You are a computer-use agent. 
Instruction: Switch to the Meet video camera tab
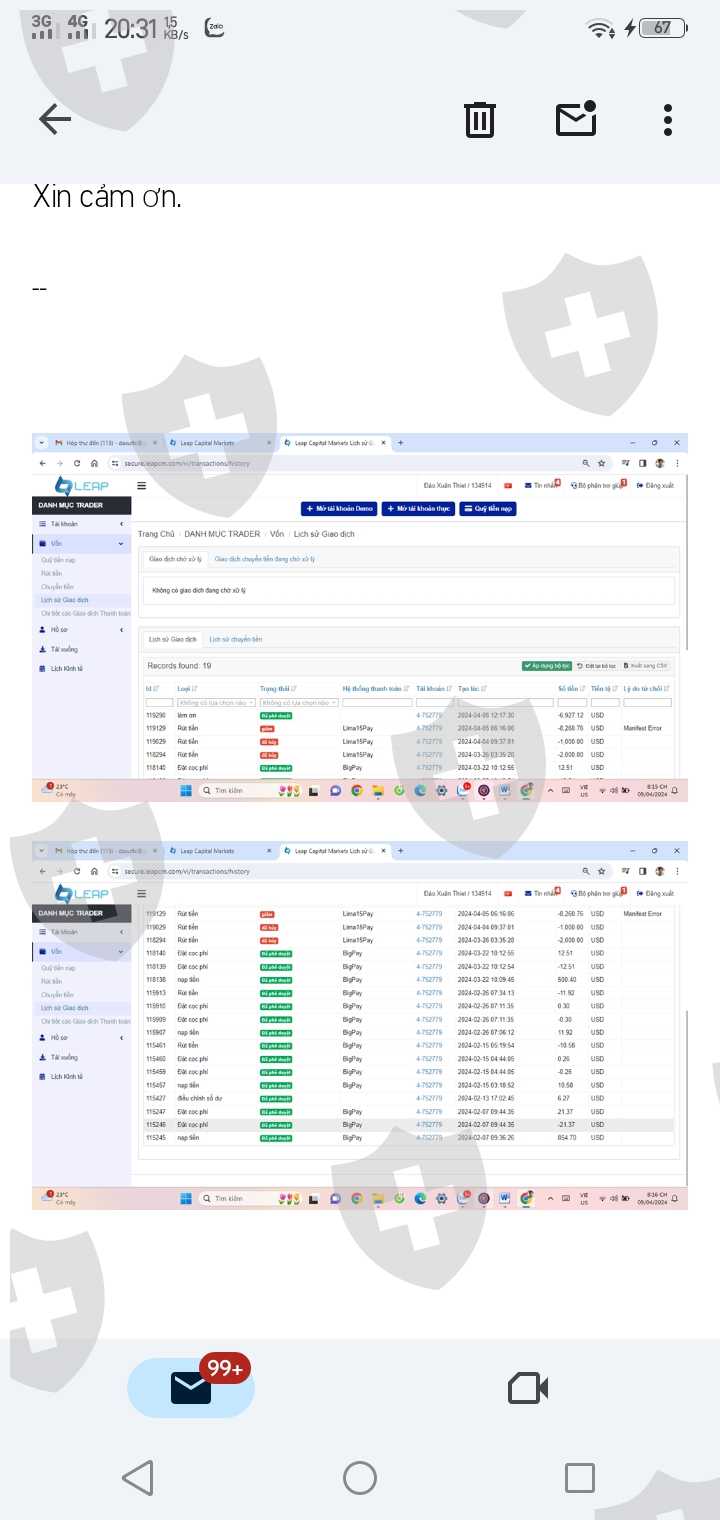[x=528, y=1388]
